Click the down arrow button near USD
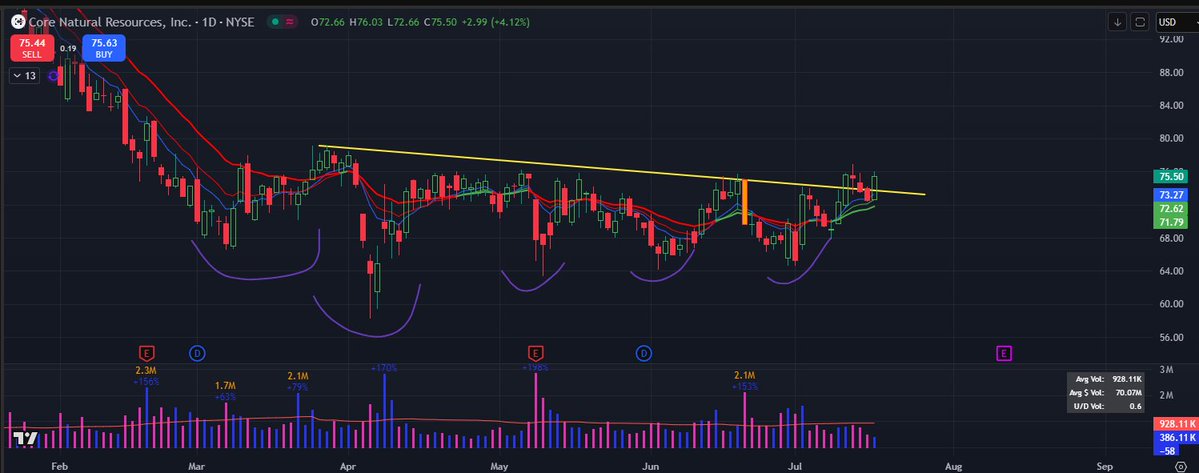 click(1117, 22)
